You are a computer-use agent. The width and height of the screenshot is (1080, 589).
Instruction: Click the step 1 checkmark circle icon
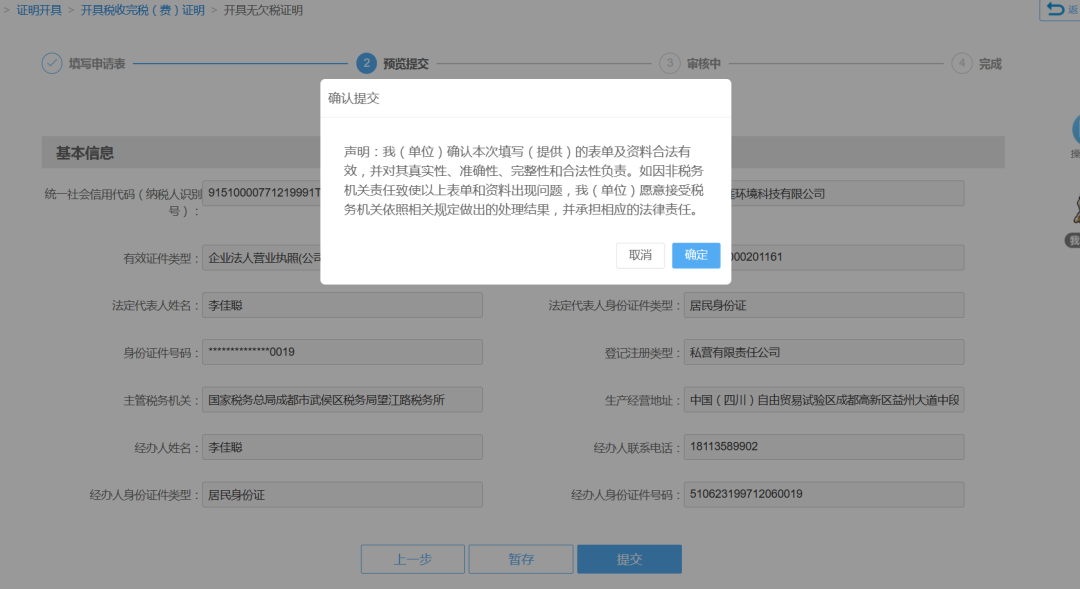tap(51, 64)
